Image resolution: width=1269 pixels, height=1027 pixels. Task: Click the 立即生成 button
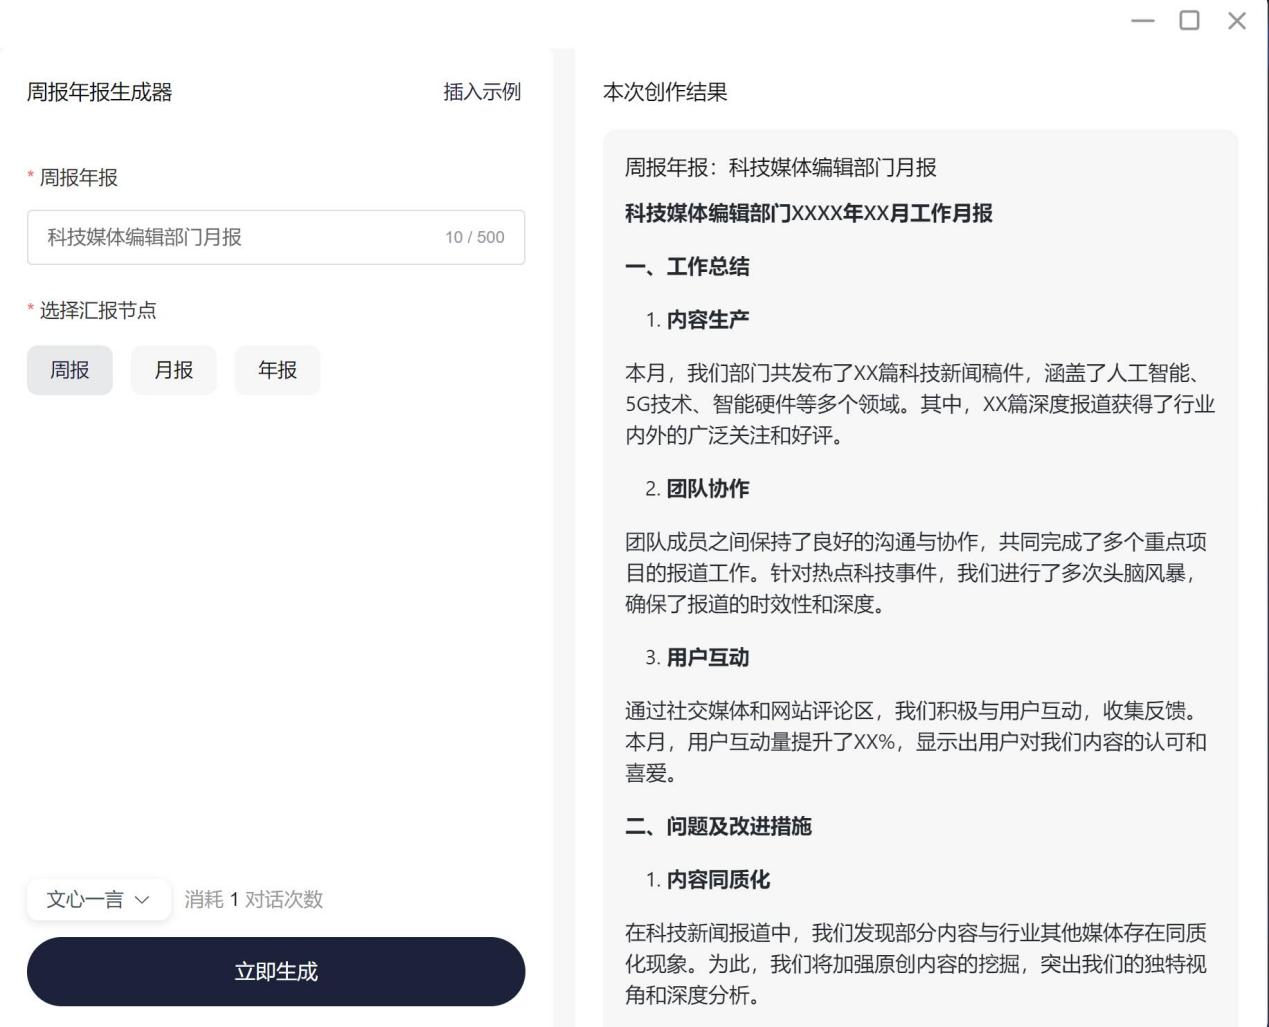tap(276, 971)
